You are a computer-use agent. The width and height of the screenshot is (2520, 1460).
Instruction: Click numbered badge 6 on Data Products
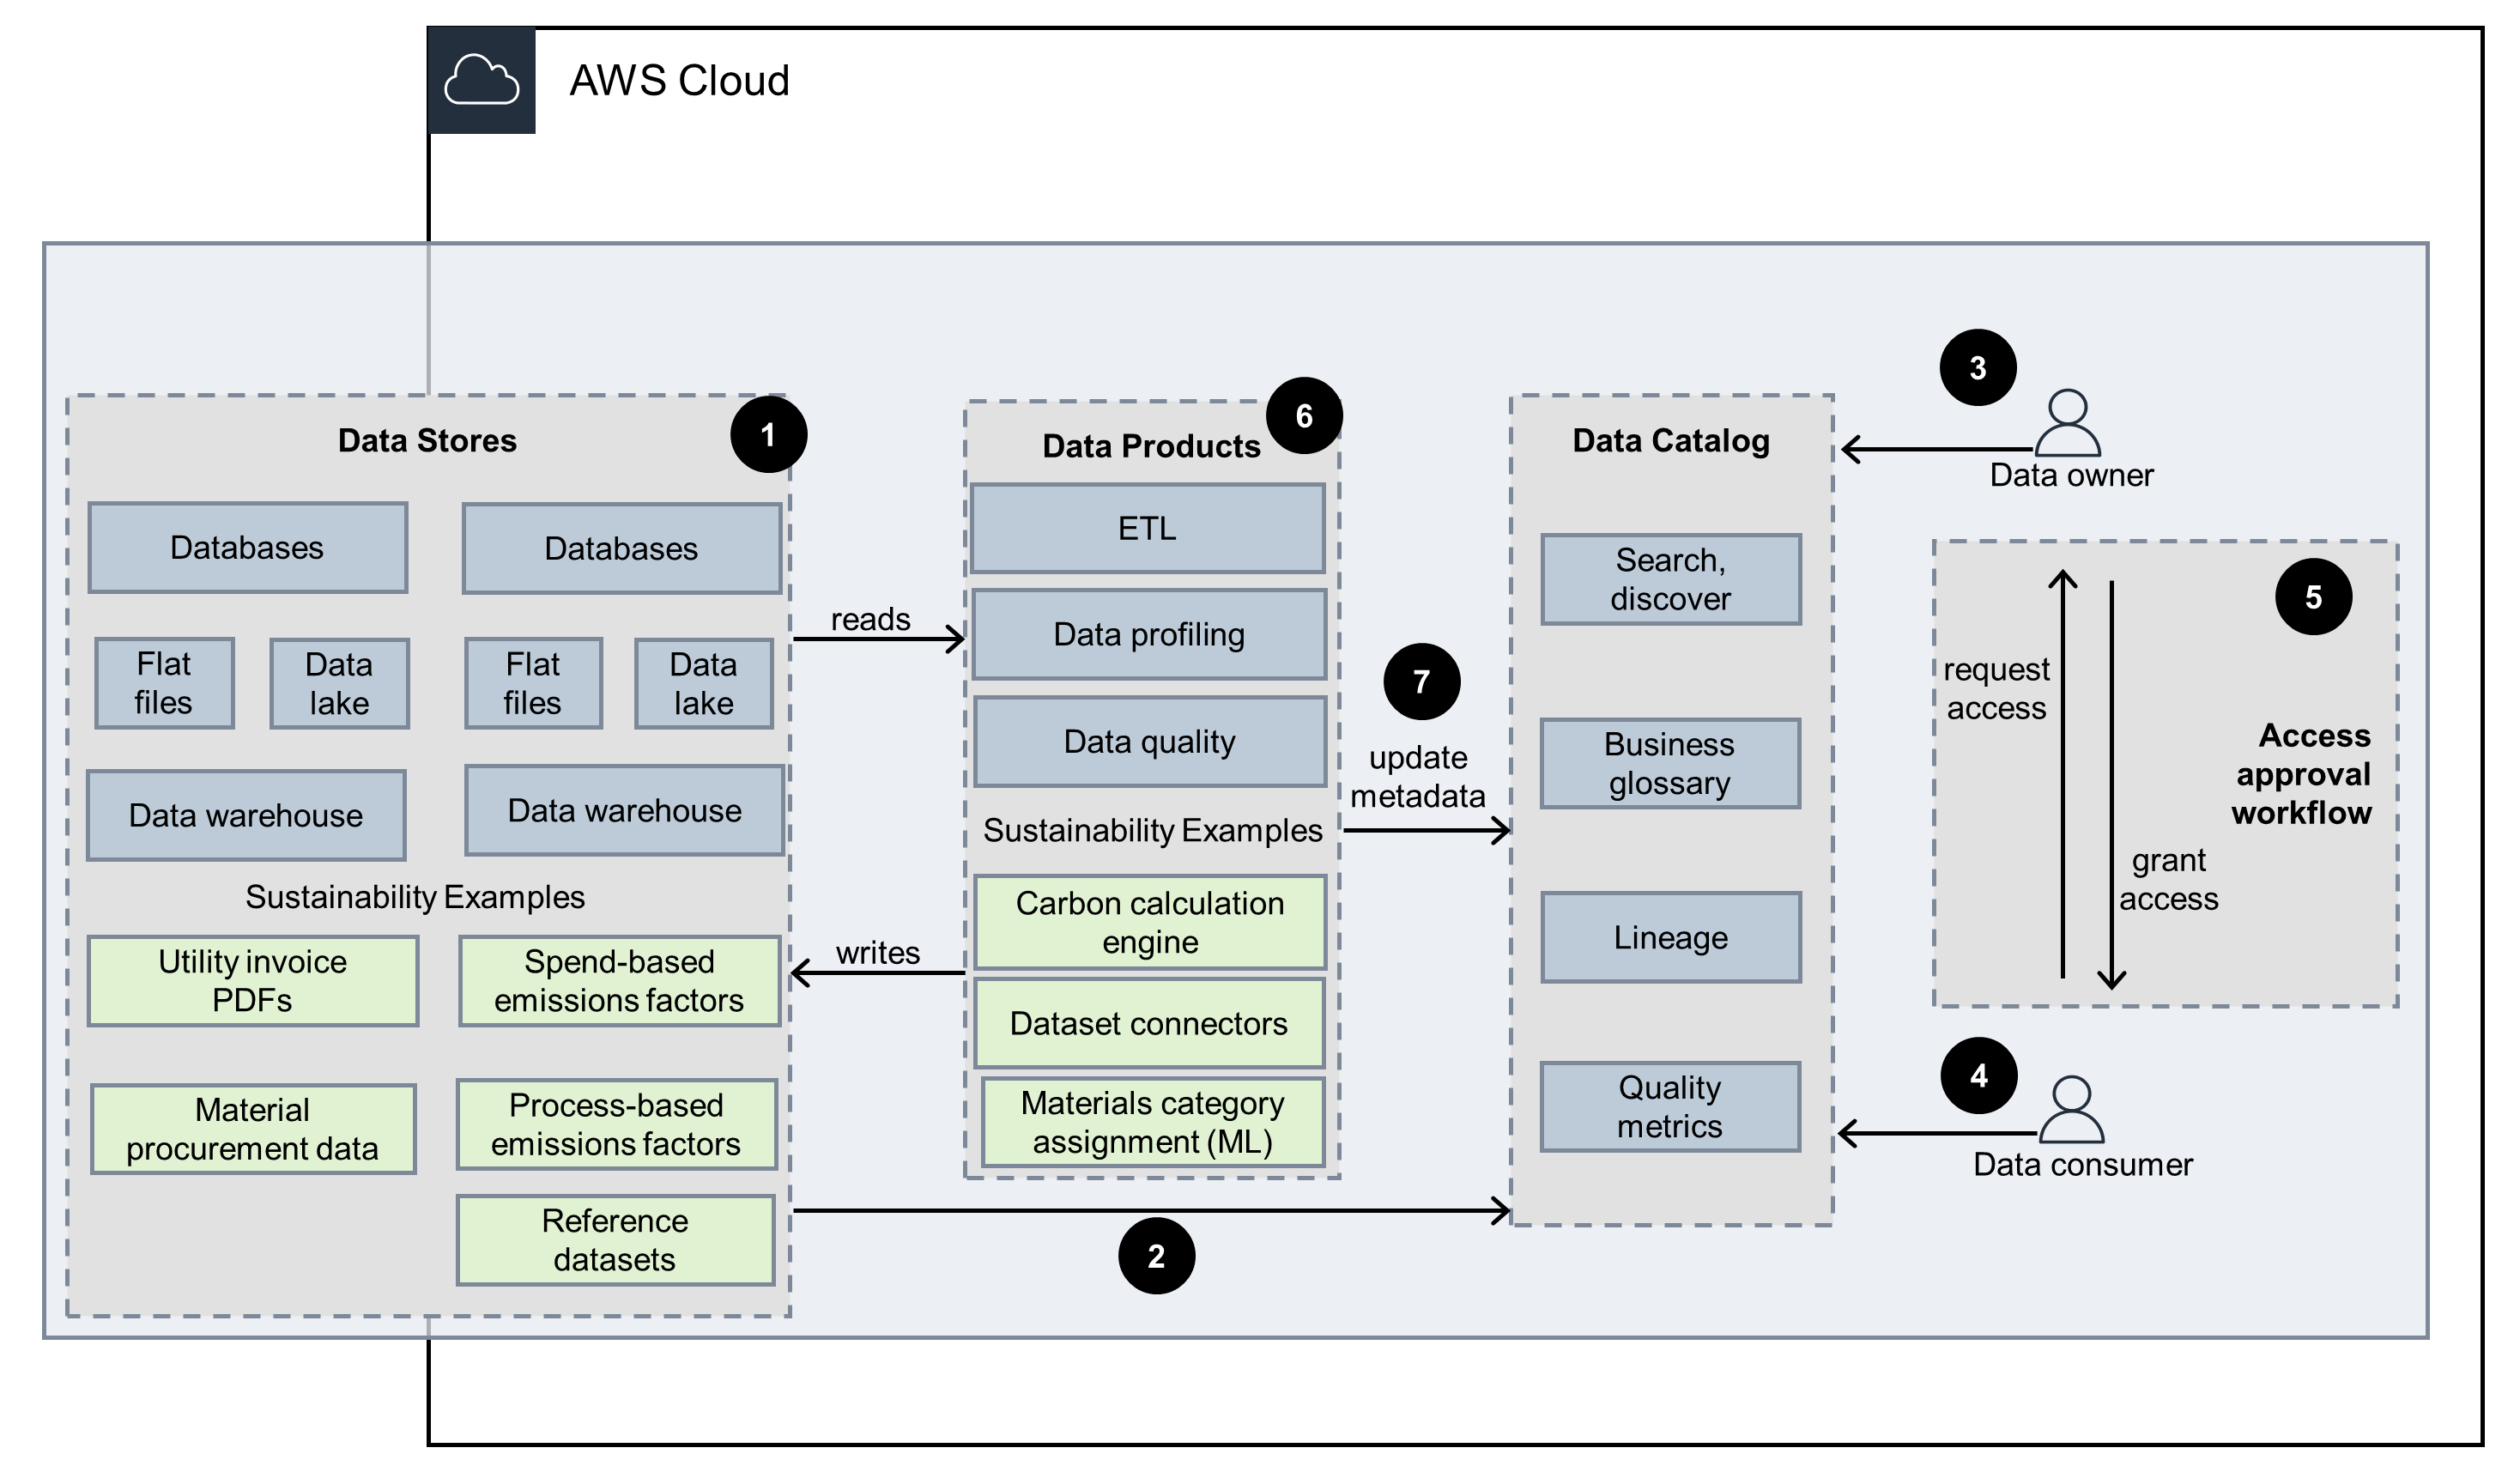[1305, 418]
